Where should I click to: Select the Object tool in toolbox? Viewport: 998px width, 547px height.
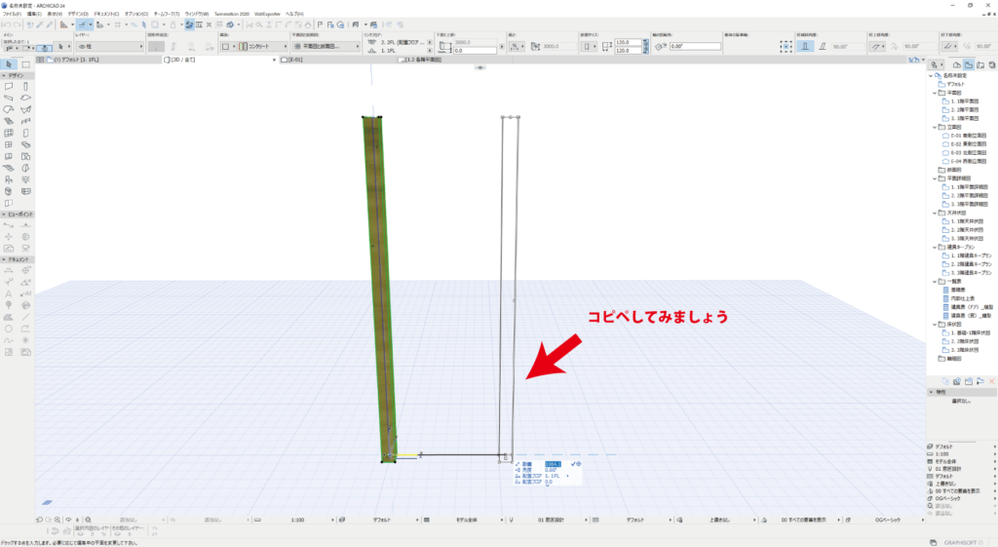[9, 180]
